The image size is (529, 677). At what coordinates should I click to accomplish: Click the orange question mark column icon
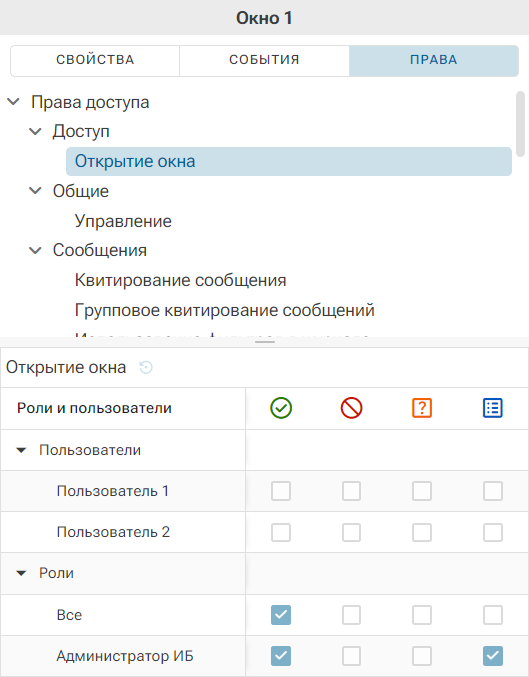point(422,408)
